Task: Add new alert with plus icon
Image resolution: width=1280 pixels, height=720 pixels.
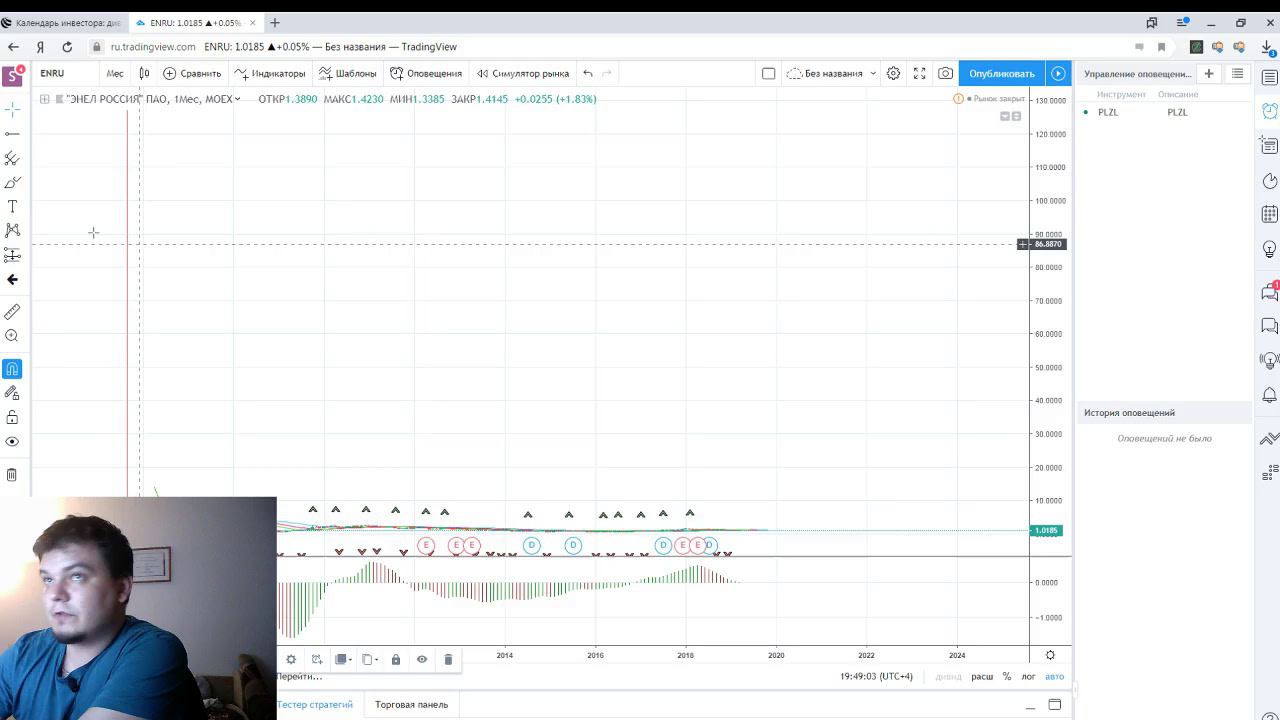Action: (1208, 73)
